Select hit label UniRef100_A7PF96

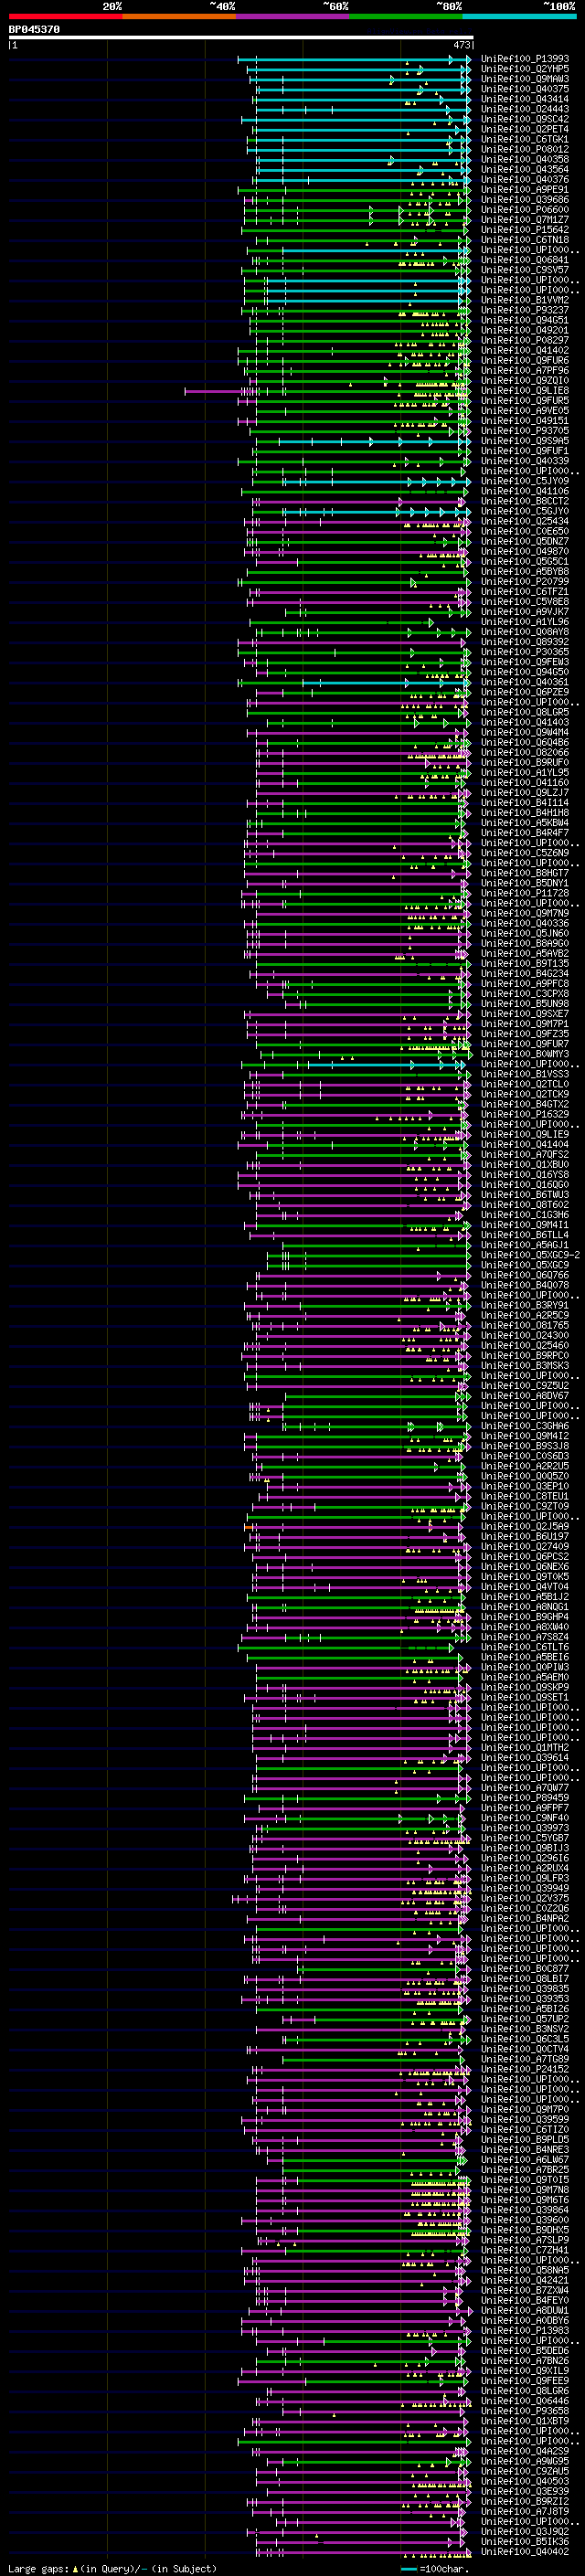[x=525, y=371]
